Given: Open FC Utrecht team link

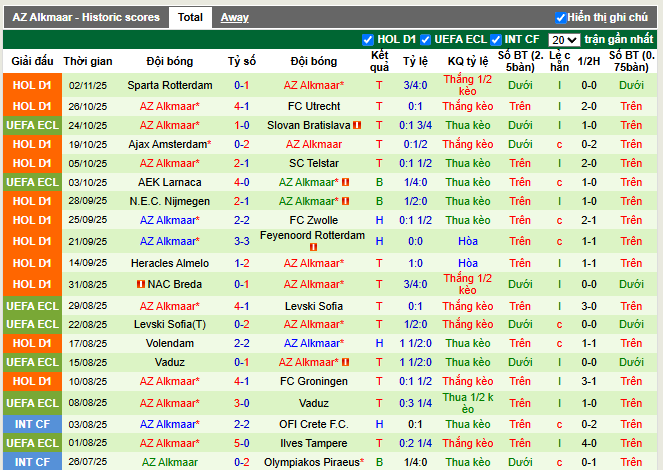Looking at the screenshot, I should coord(314,106).
